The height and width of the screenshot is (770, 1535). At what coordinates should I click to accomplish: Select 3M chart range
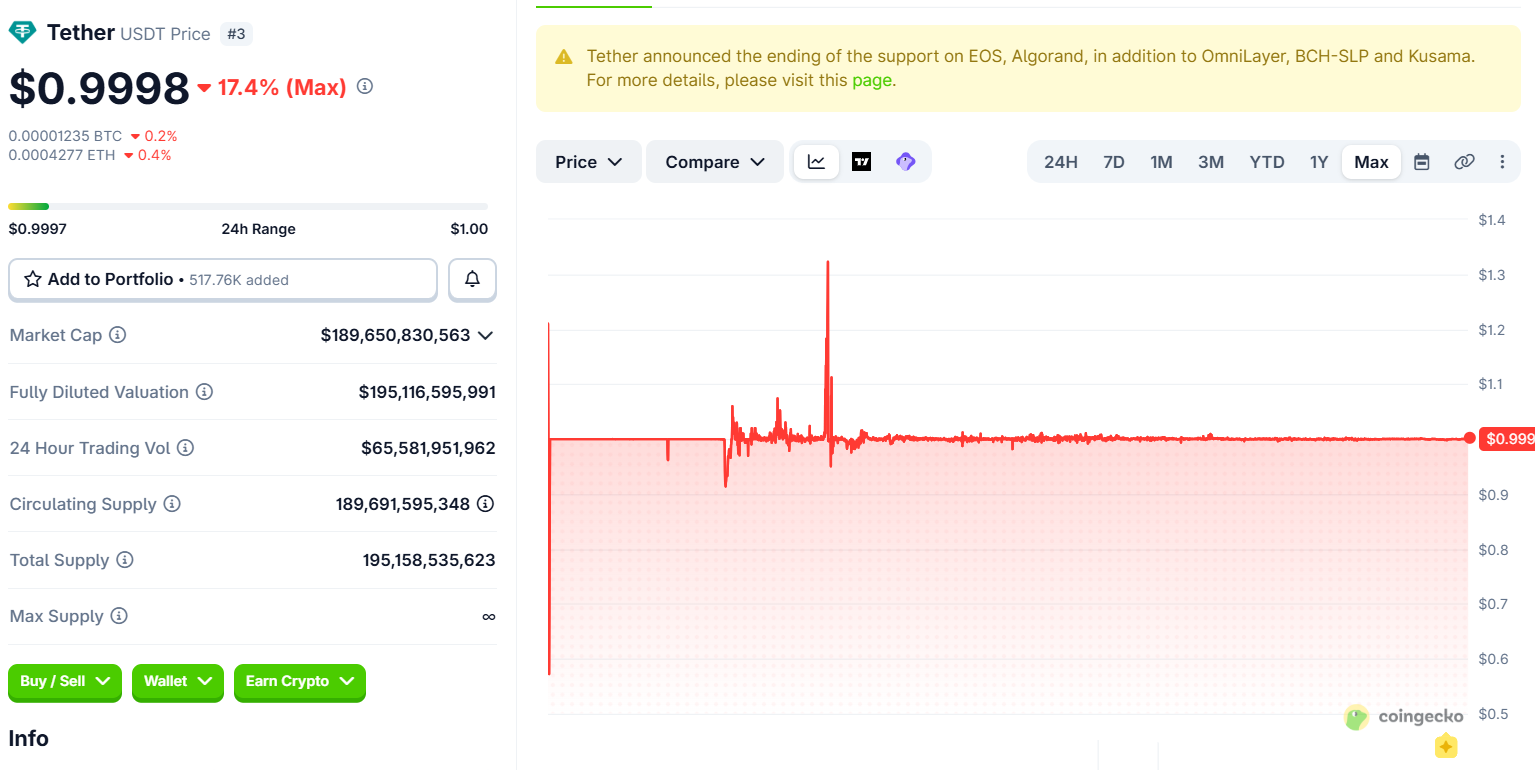pyautogui.click(x=1211, y=162)
